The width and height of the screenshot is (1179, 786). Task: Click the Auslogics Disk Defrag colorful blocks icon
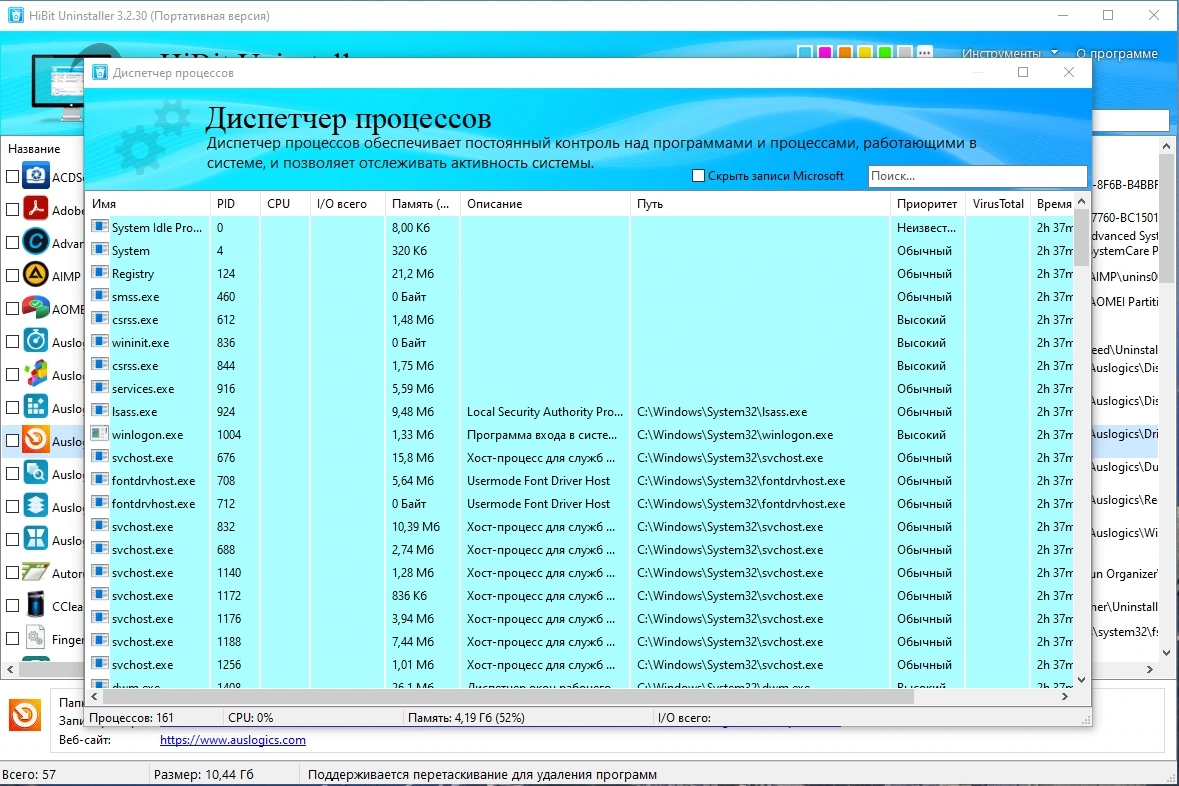(35, 375)
